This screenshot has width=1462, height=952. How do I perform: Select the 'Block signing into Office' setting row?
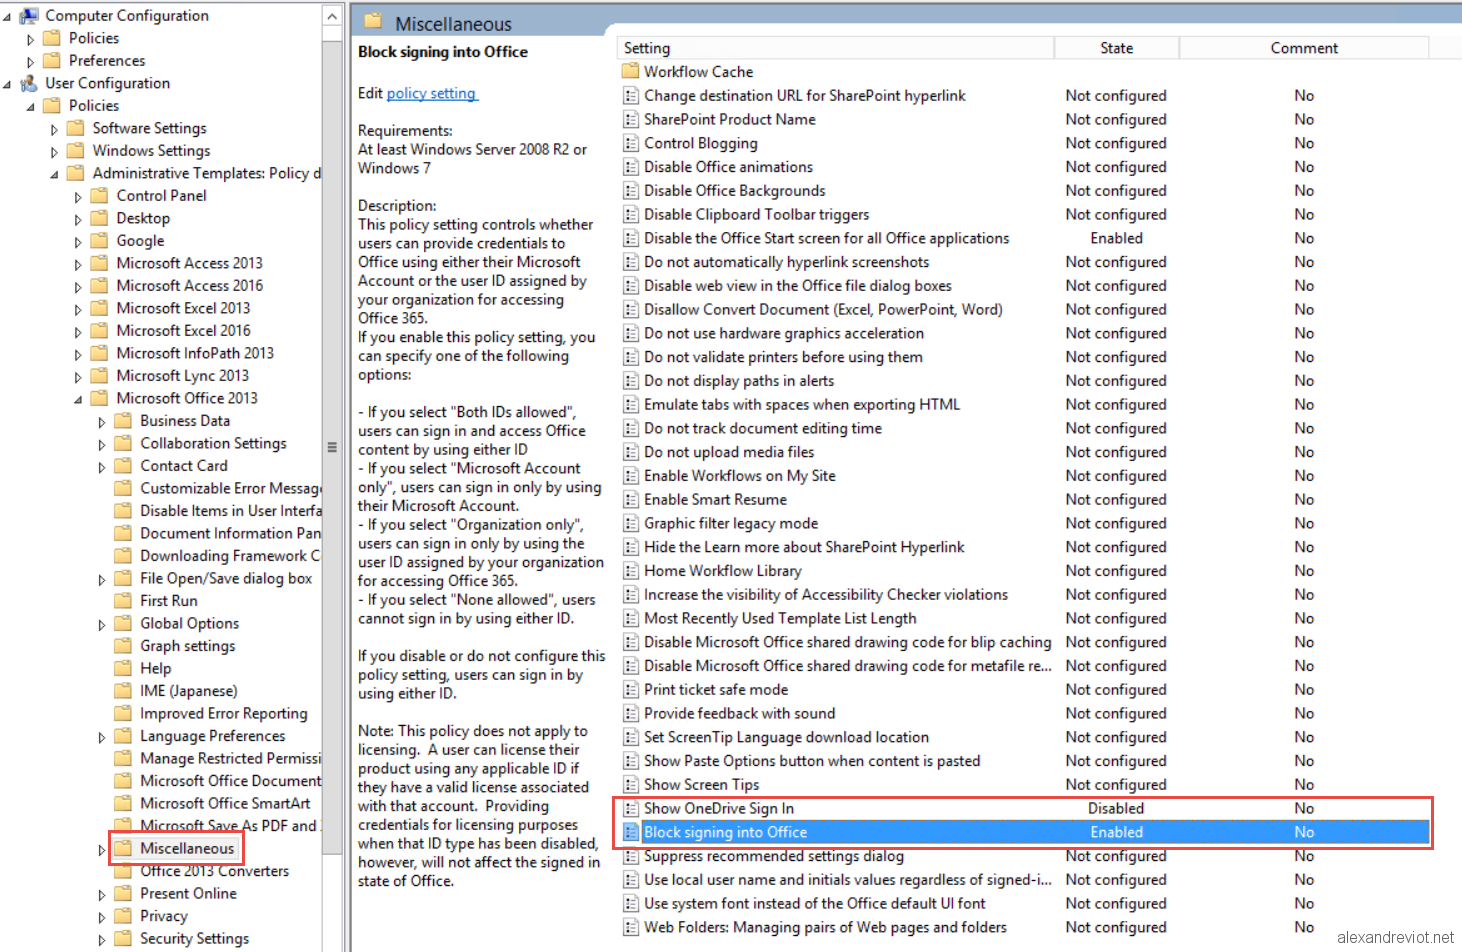click(x=1025, y=832)
